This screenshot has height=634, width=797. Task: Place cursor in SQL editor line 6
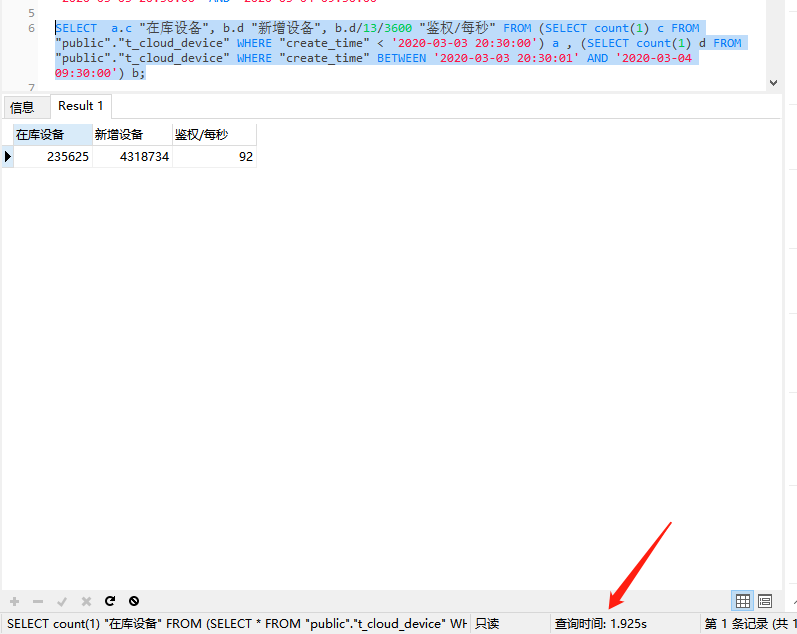click(402, 50)
